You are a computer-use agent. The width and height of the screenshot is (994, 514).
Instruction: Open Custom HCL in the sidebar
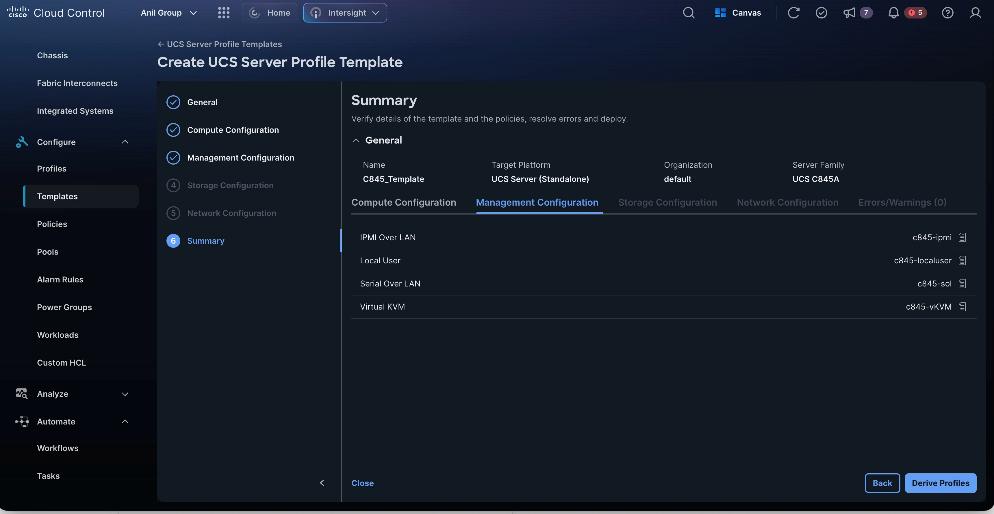[x=61, y=363]
